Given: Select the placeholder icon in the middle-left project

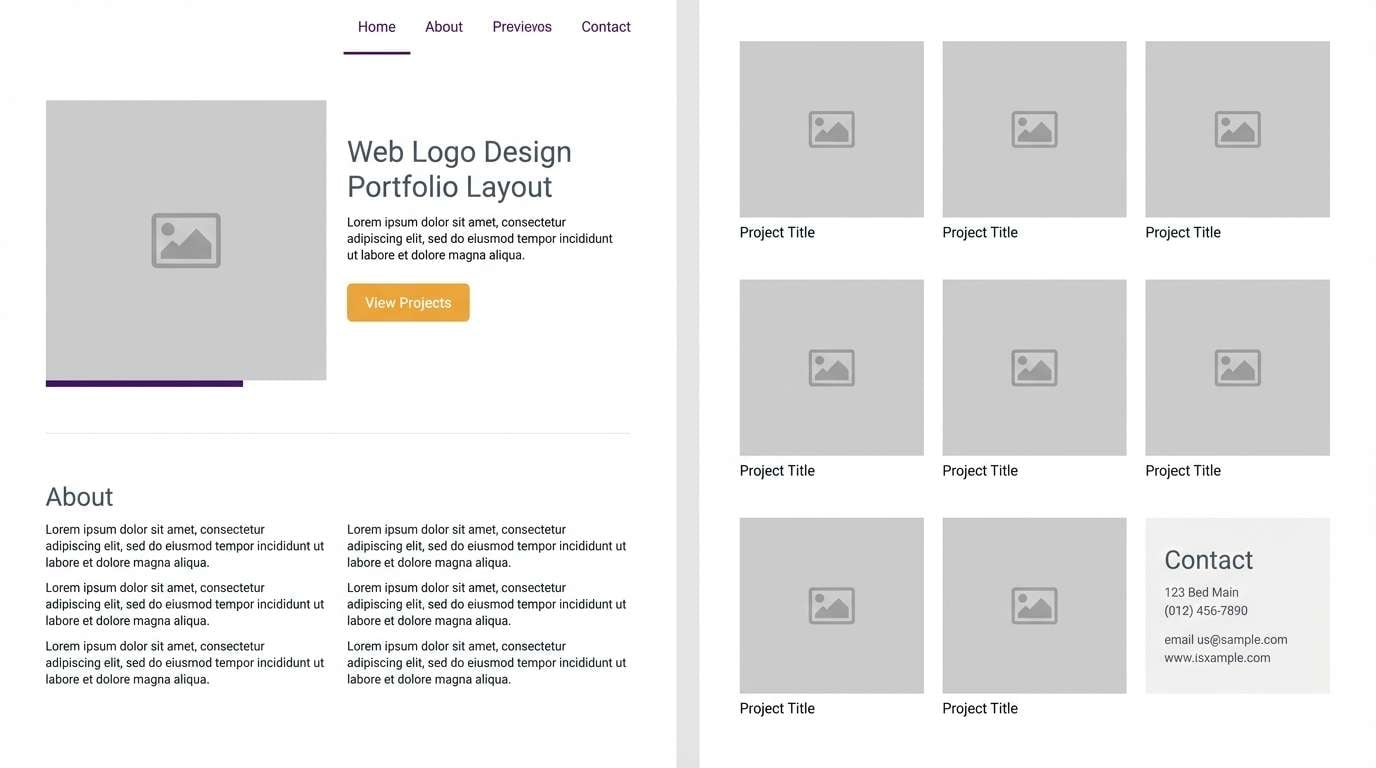Looking at the screenshot, I should coord(831,367).
